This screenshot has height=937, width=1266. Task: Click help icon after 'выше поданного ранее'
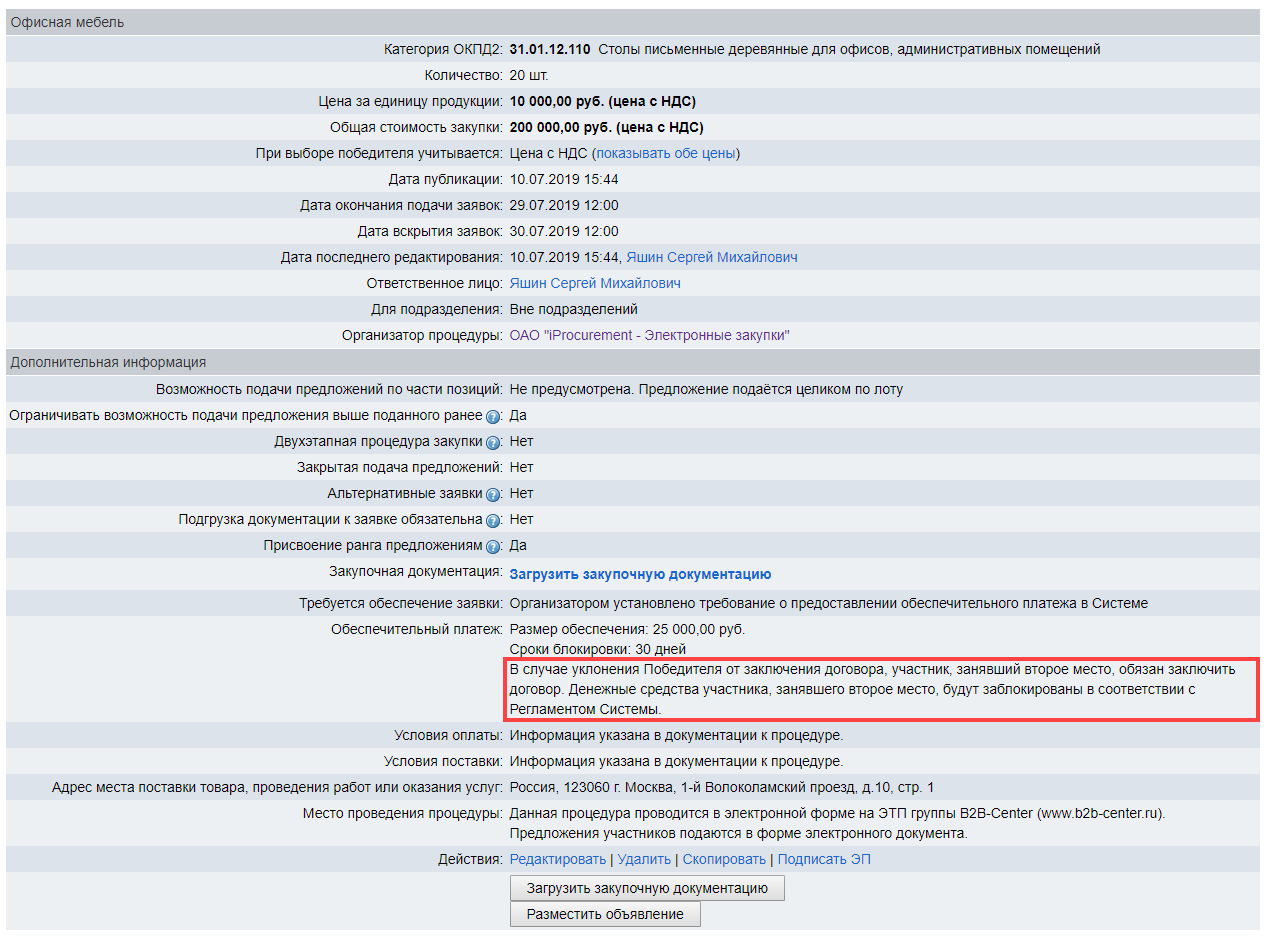[493, 416]
